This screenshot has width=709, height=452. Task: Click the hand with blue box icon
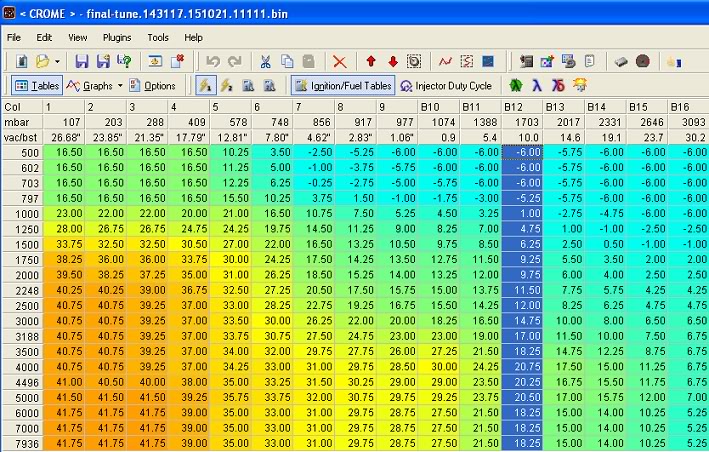tap(674, 61)
